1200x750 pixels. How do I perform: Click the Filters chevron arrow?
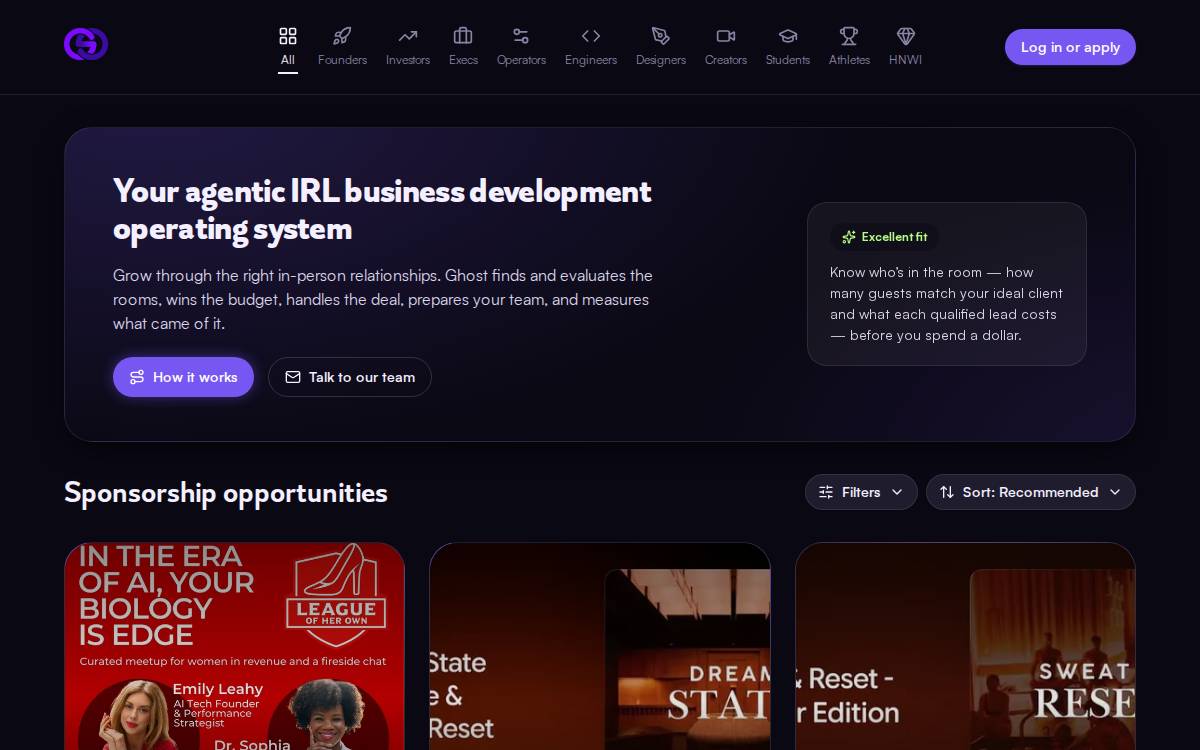(x=897, y=492)
